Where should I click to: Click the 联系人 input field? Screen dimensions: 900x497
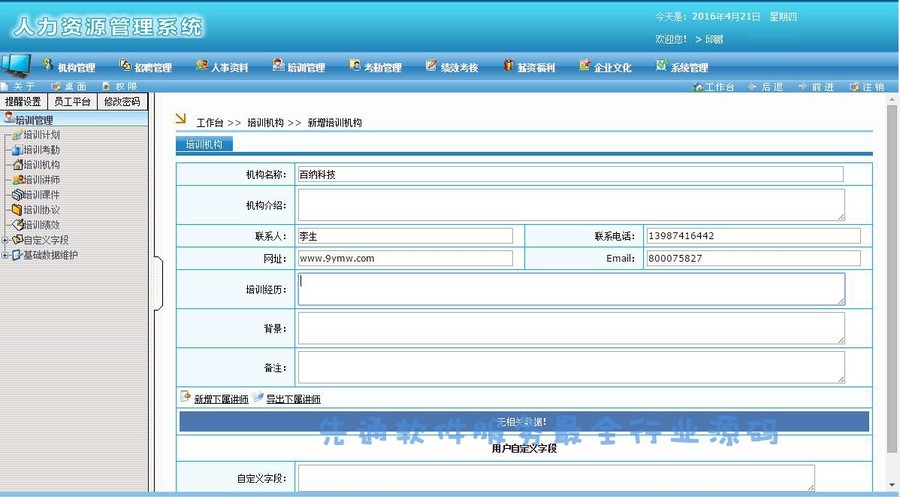click(x=405, y=236)
